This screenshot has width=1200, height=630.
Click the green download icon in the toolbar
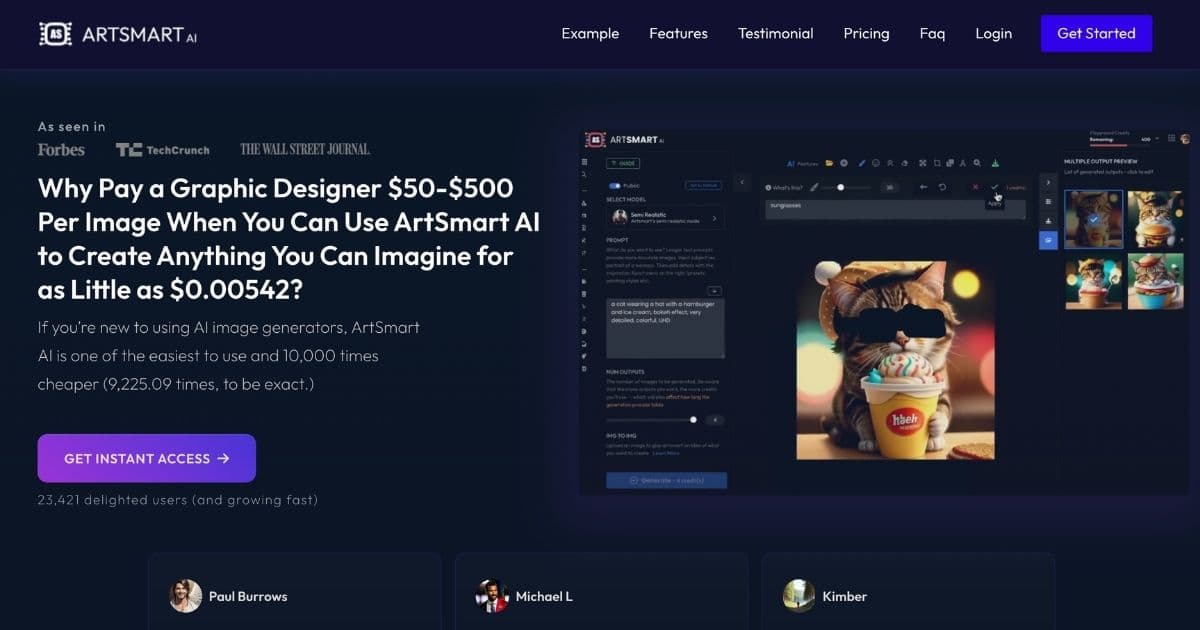(x=995, y=163)
